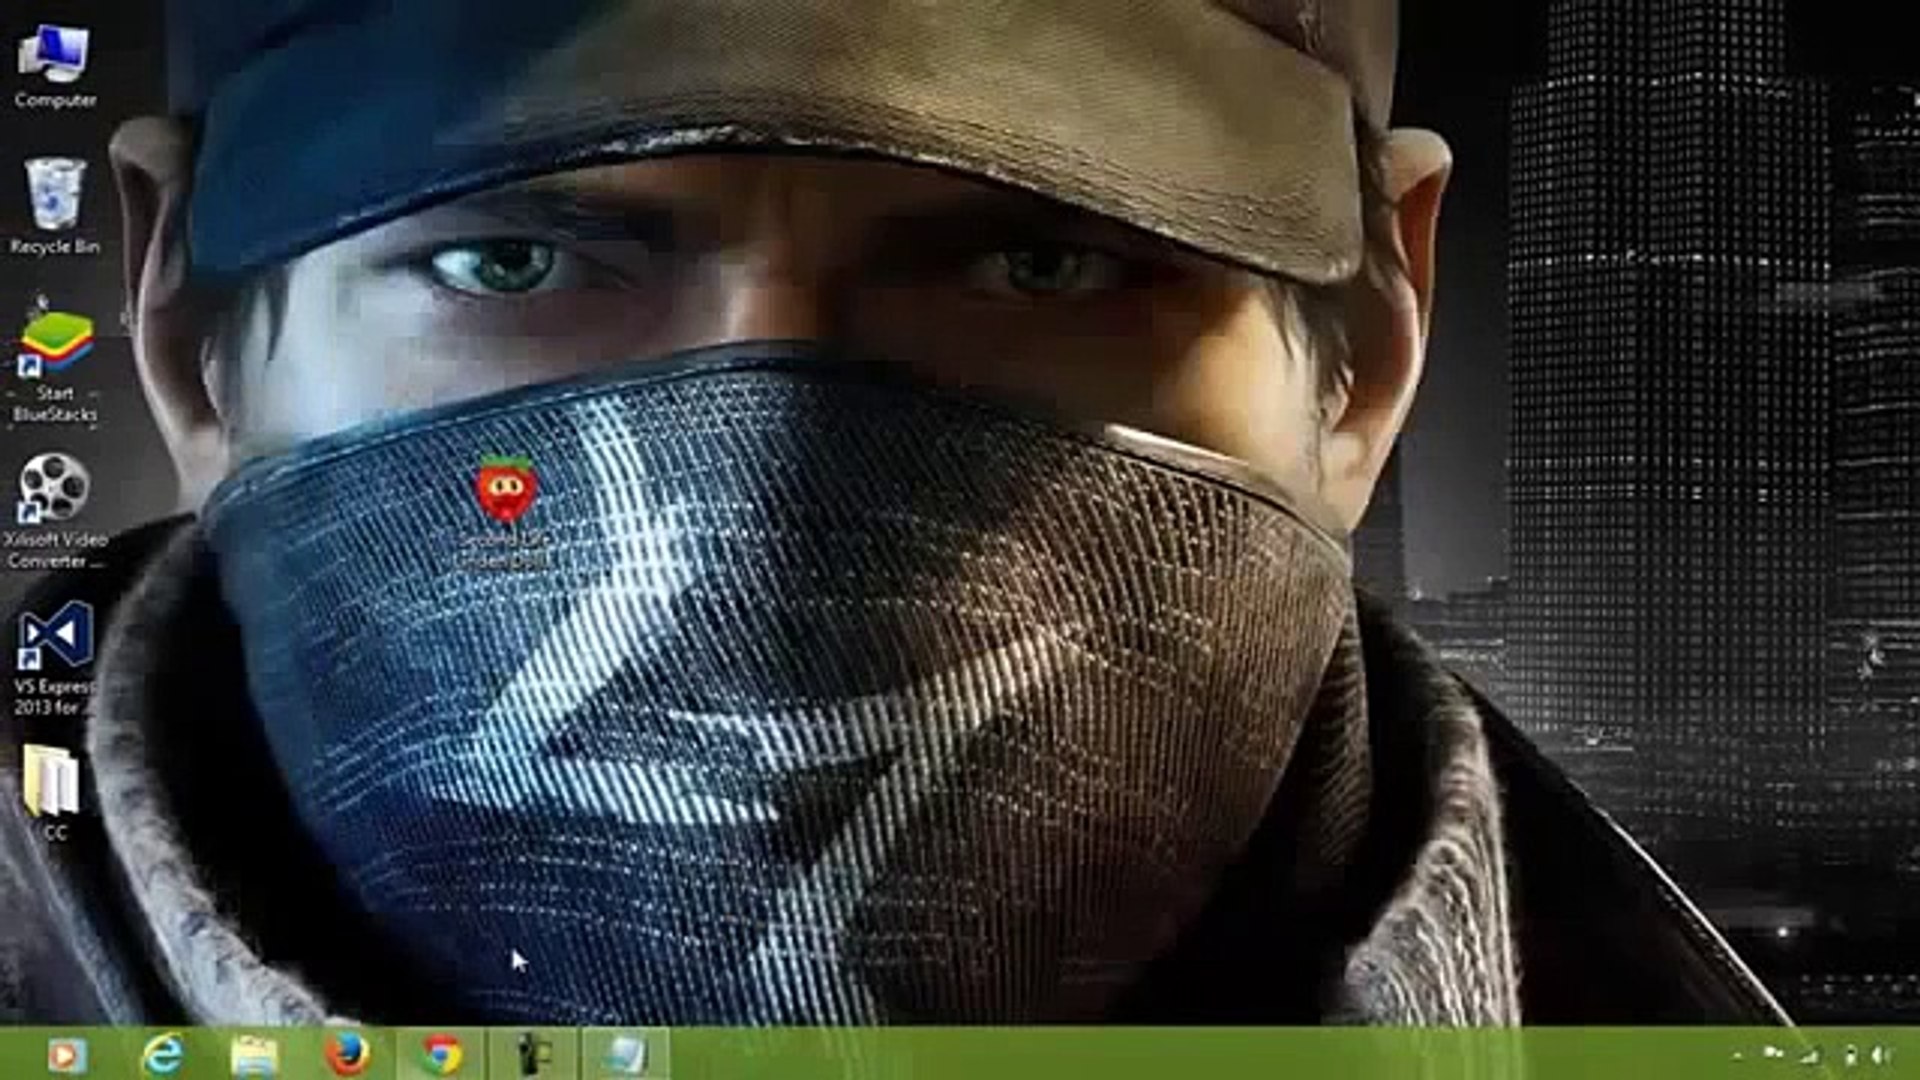The height and width of the screenshot is (1080, 1920).
Task: Switch to Chrome in taskbar
Action: click(x=441, y=1055)
